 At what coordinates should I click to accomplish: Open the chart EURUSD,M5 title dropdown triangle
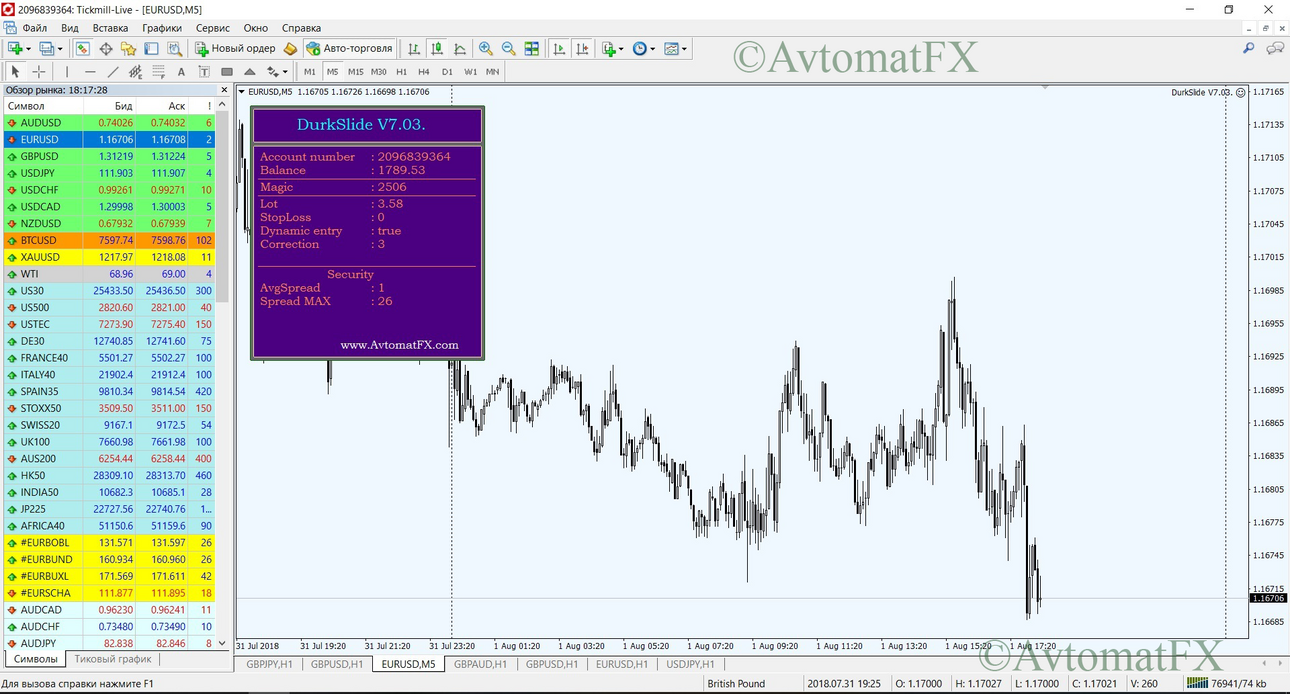tap(241, 92)
